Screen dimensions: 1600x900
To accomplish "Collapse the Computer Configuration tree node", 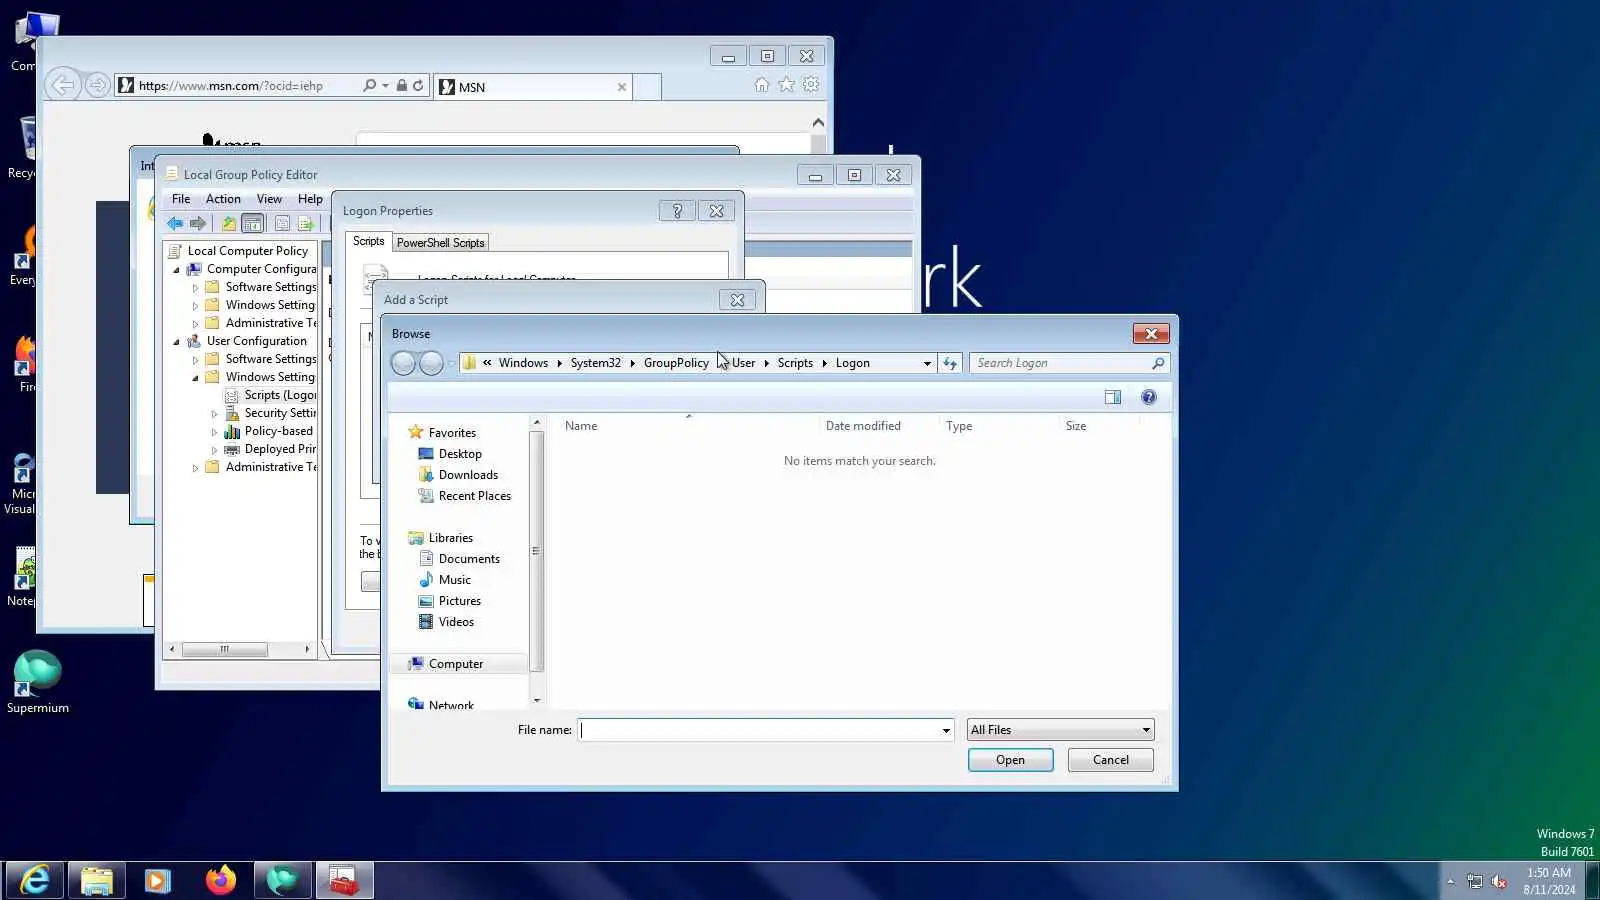I will point(177,269).
